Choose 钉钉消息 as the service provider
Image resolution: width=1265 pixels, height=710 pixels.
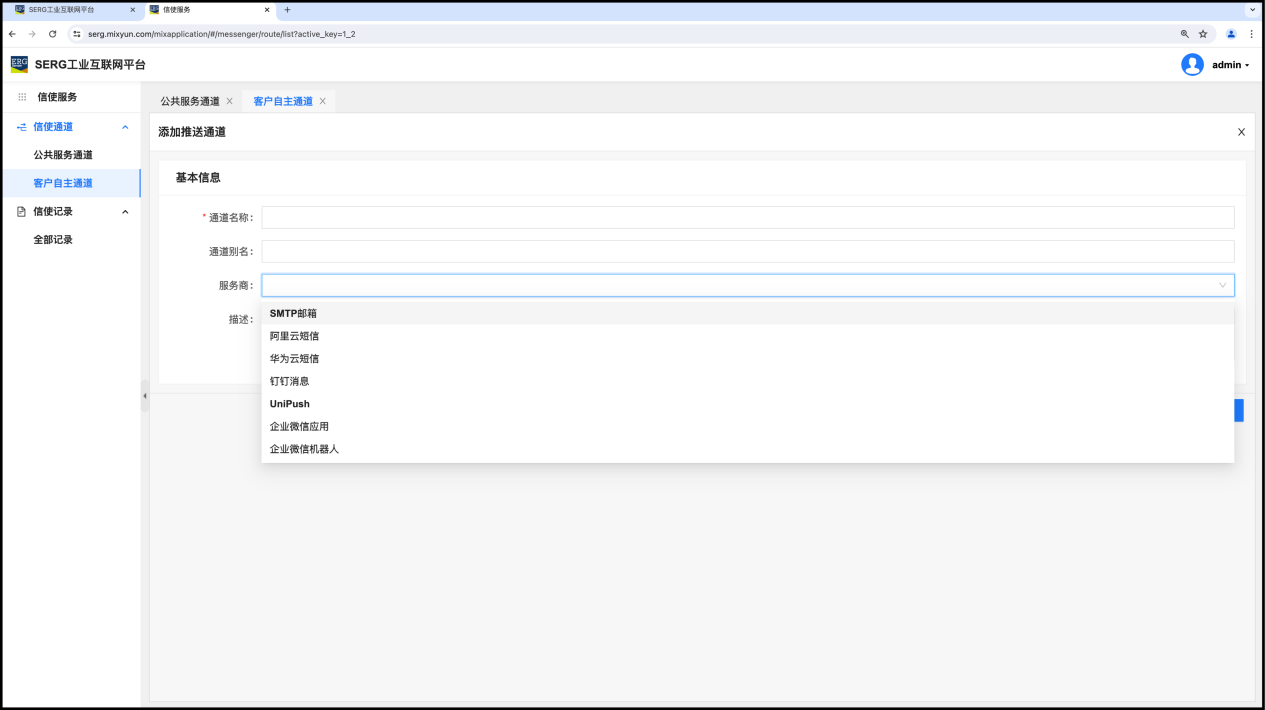click(x=289, y=381)
